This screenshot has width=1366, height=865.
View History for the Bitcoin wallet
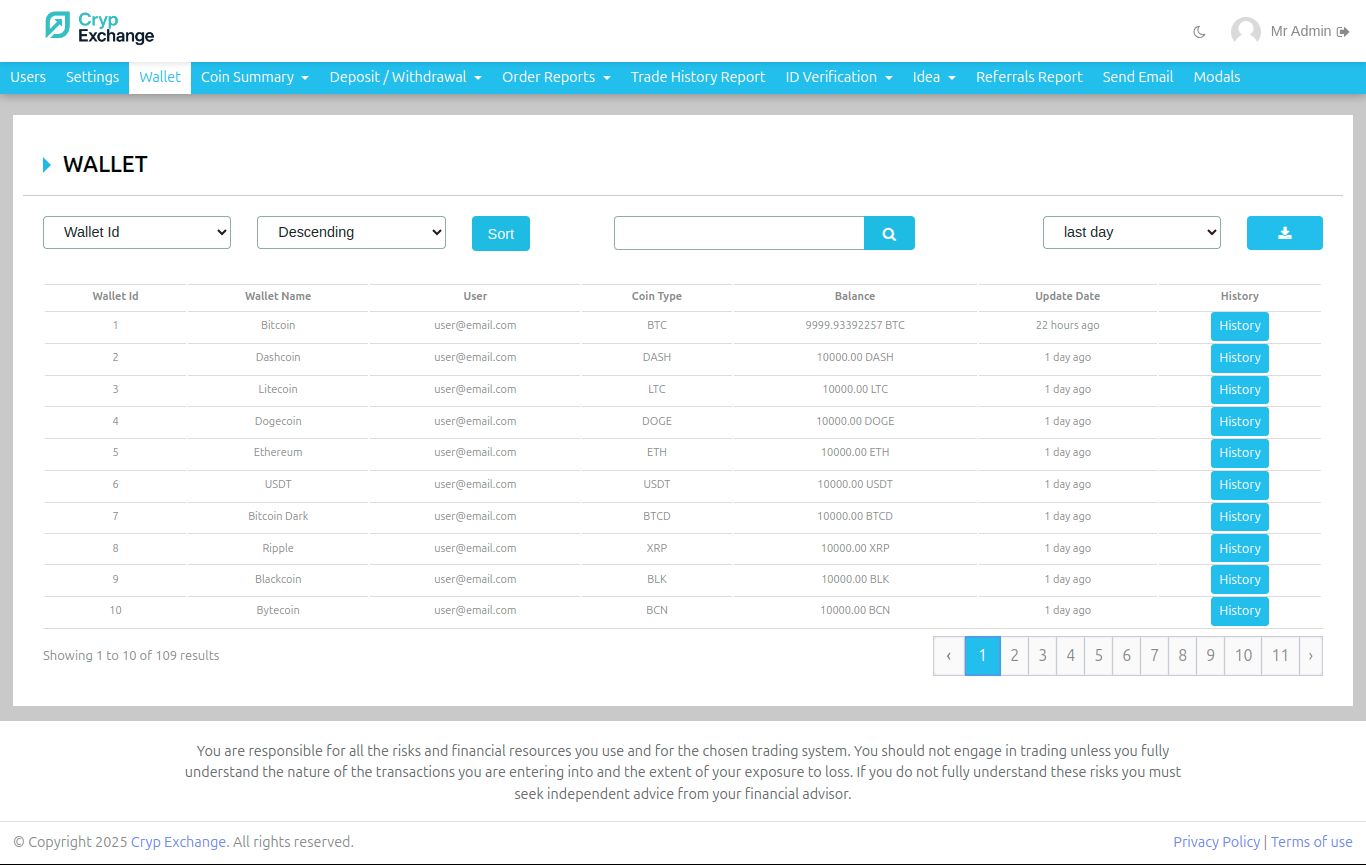tap(1239, 326)
